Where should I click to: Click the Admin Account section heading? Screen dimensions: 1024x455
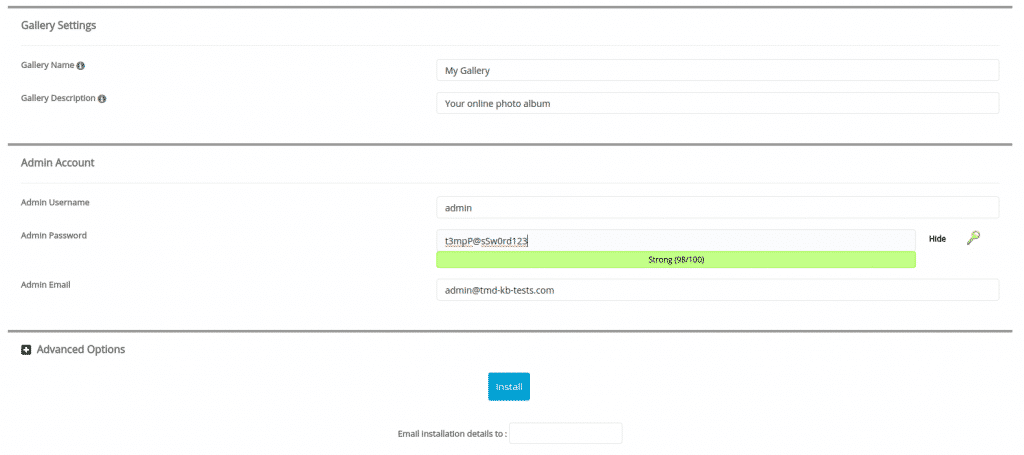pyautogui.click(x=58, y=162)
